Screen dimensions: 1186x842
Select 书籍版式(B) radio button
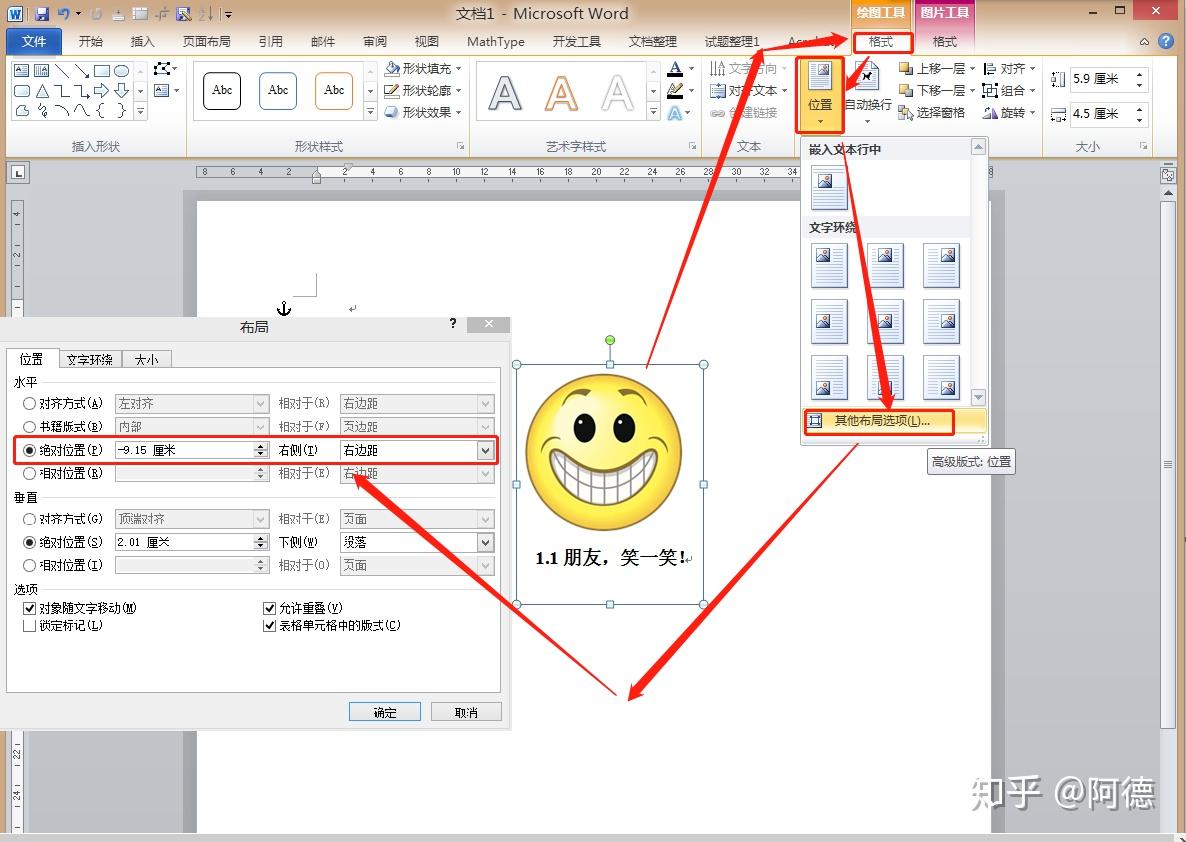pos(29,427)
